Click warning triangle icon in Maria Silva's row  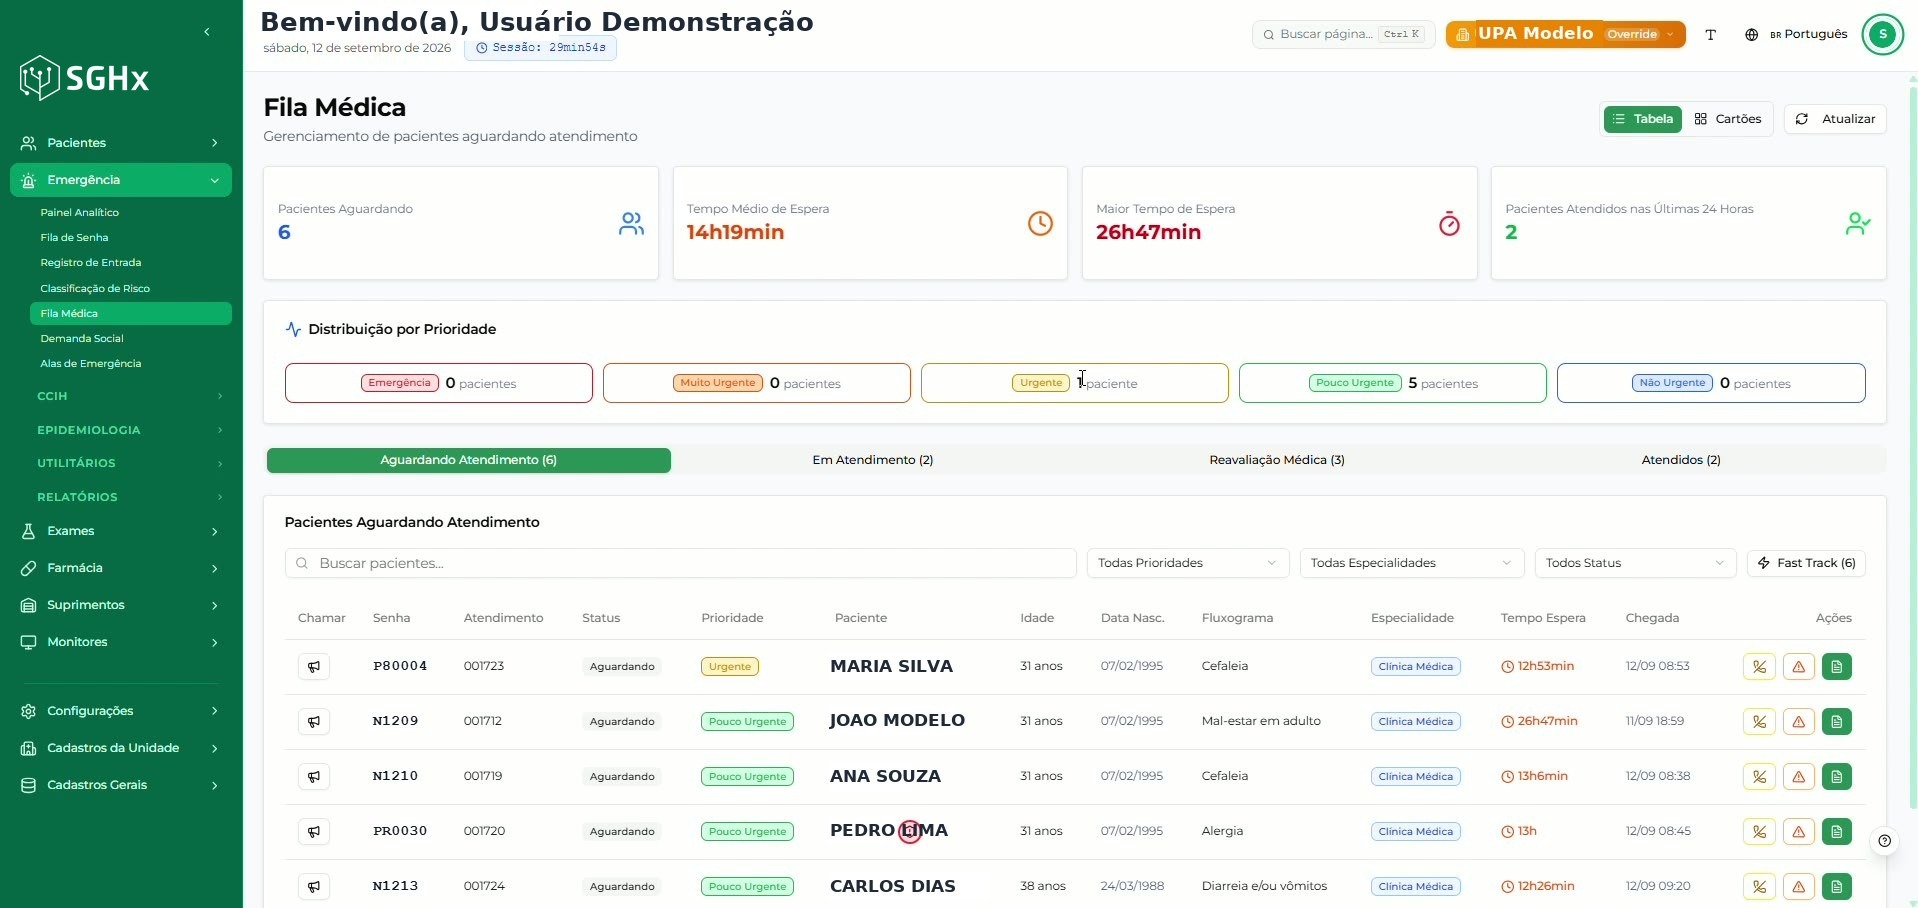pyautogui.click(x=1798, y=667)
